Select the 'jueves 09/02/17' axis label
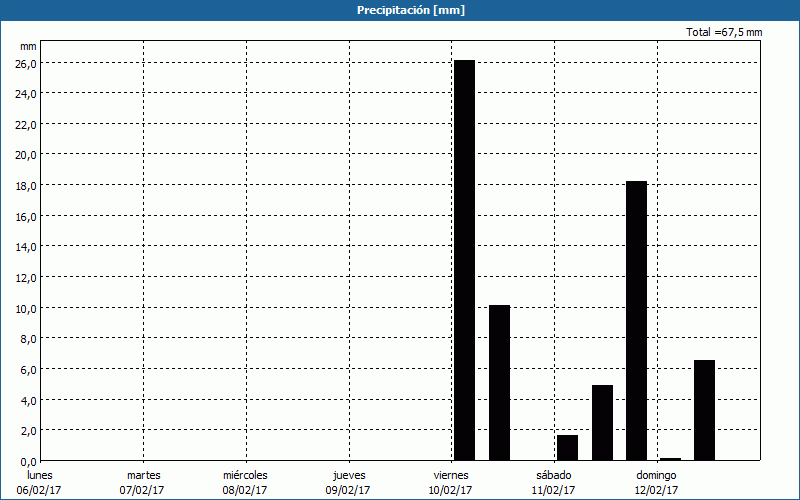 [x=349, y=482]
